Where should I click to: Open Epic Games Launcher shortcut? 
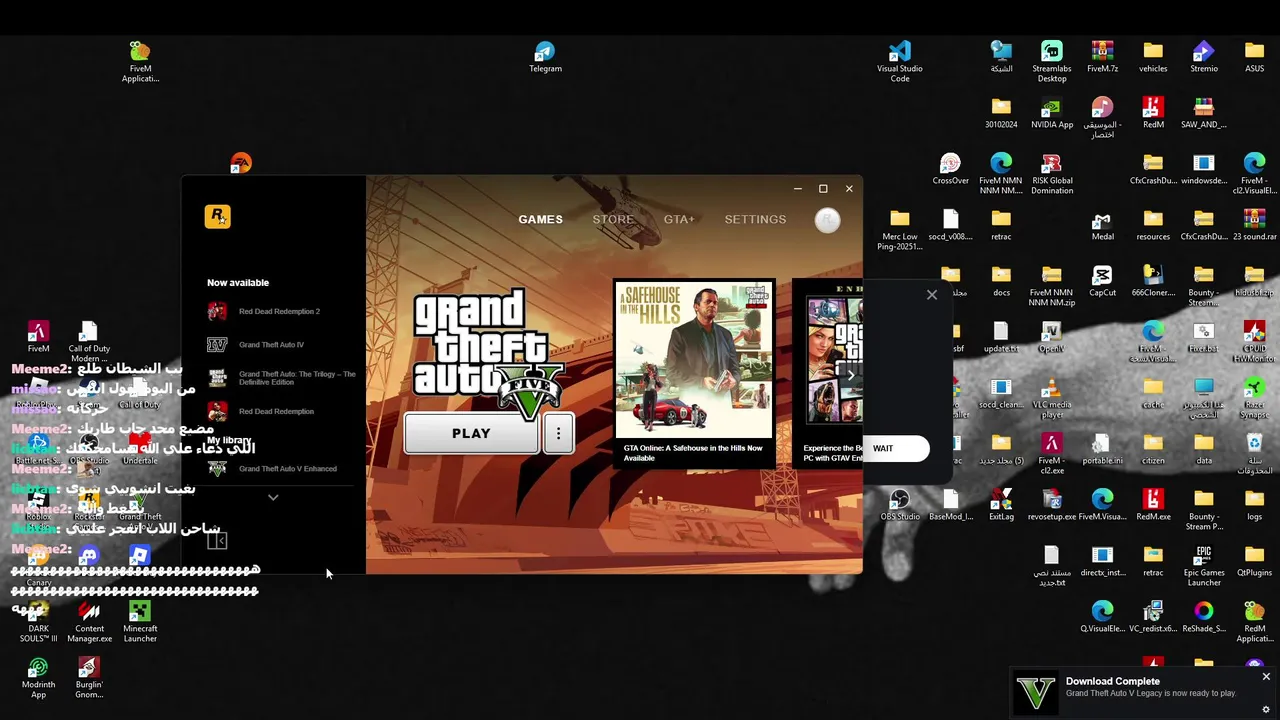[x=1204, y=565]
